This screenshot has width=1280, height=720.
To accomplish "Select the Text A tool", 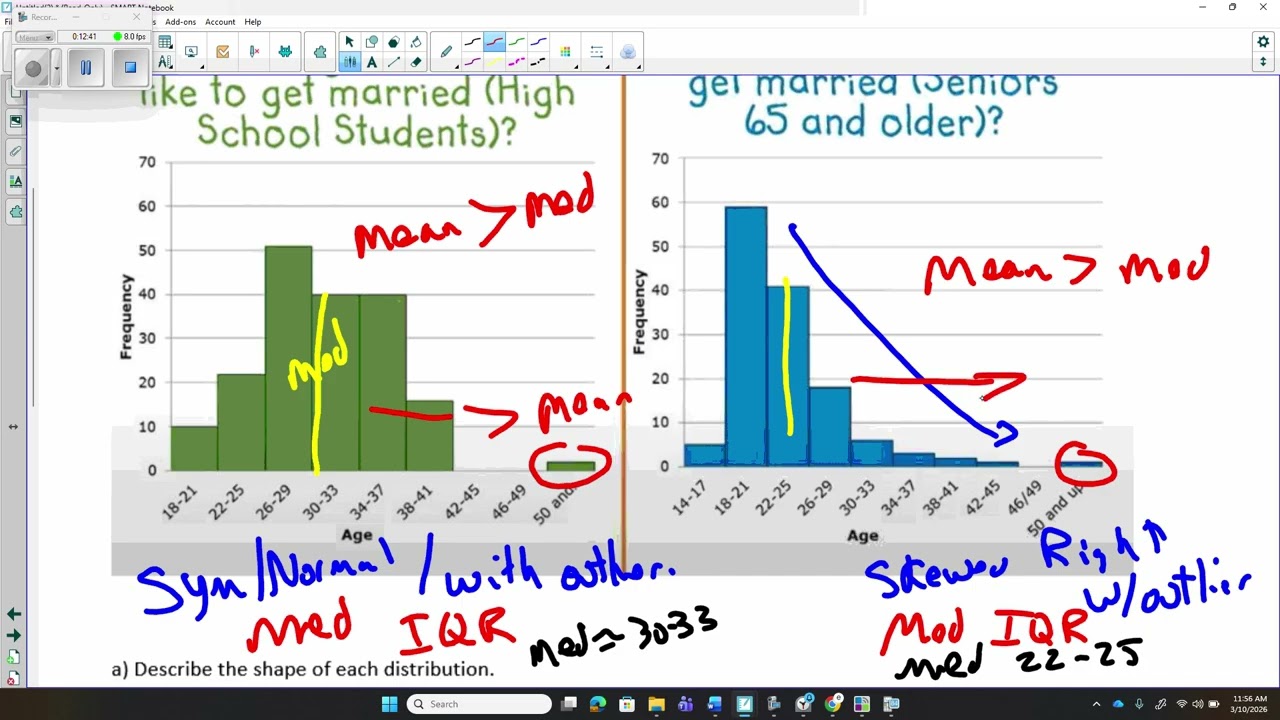I will (x=371, y=62).
